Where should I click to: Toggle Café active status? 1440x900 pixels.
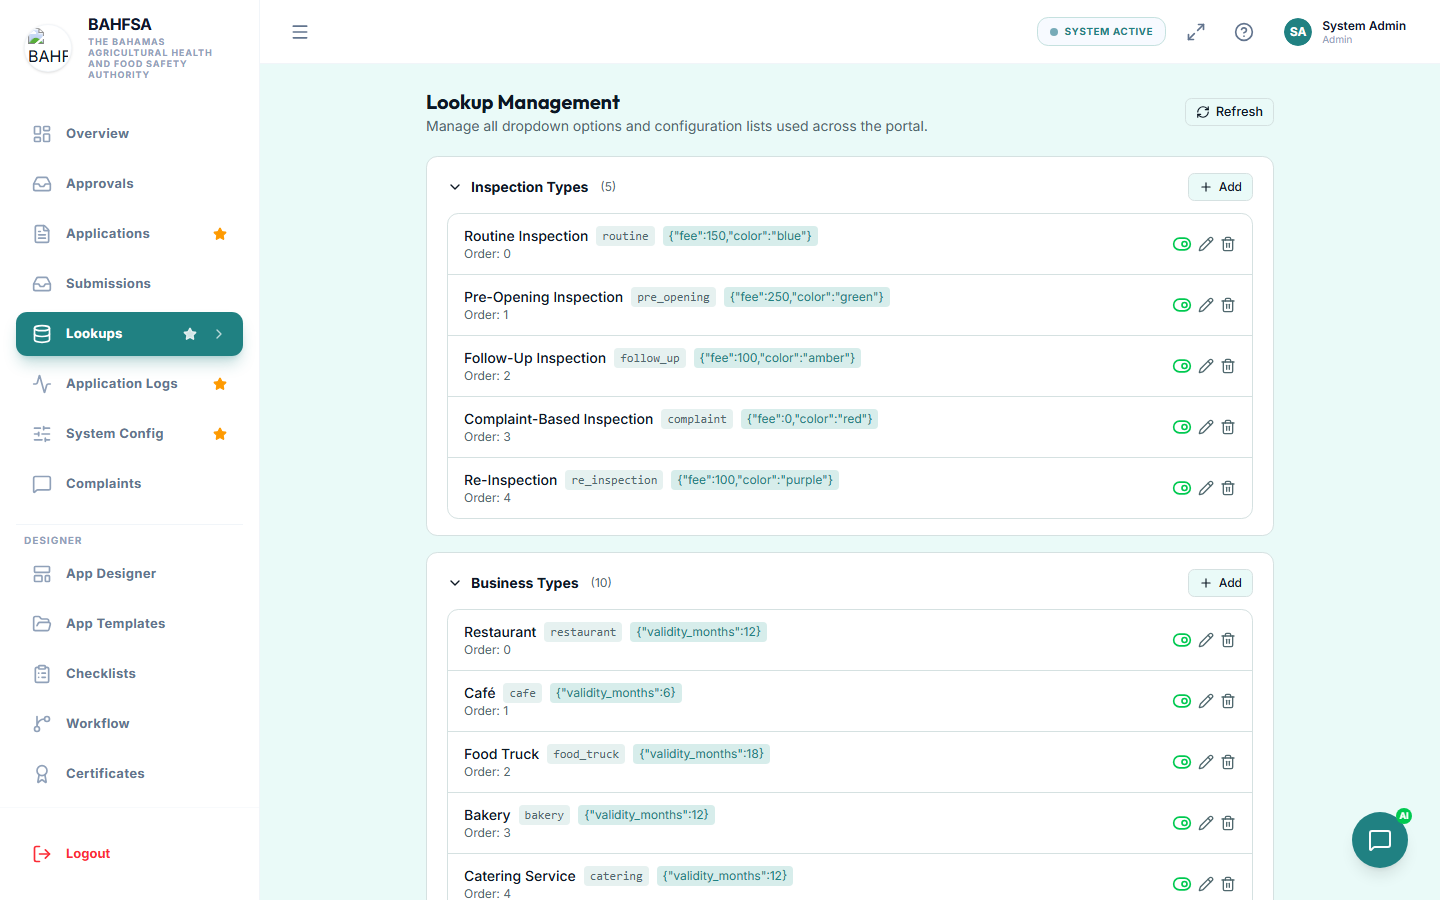tap(1182, 701)
